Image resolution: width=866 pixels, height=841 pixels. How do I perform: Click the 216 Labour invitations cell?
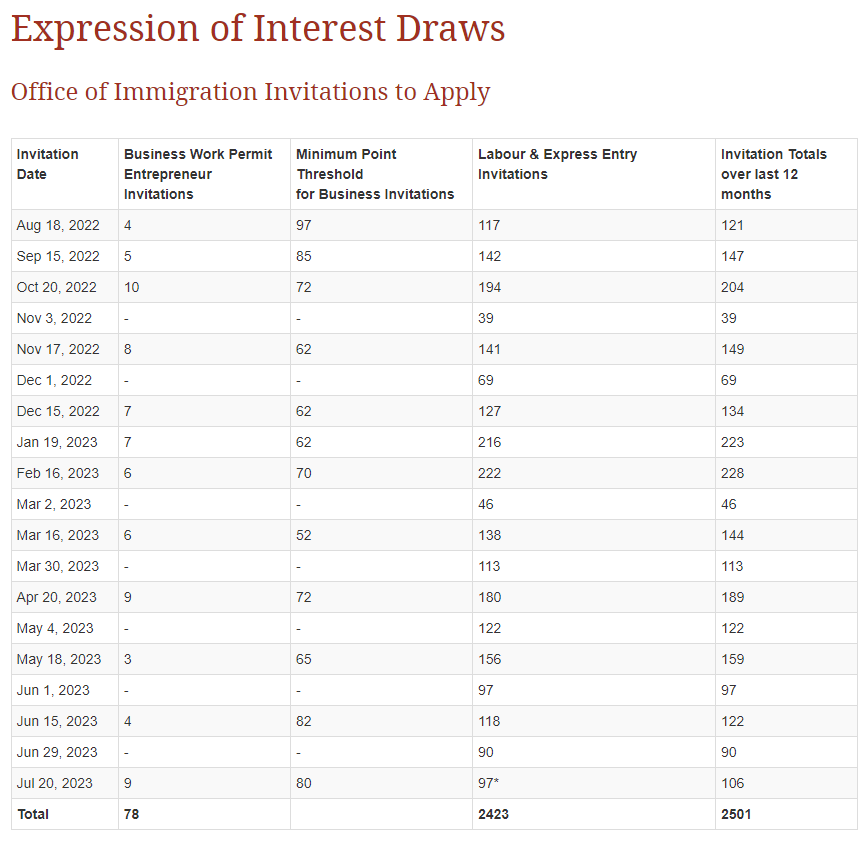pos(489,442)
